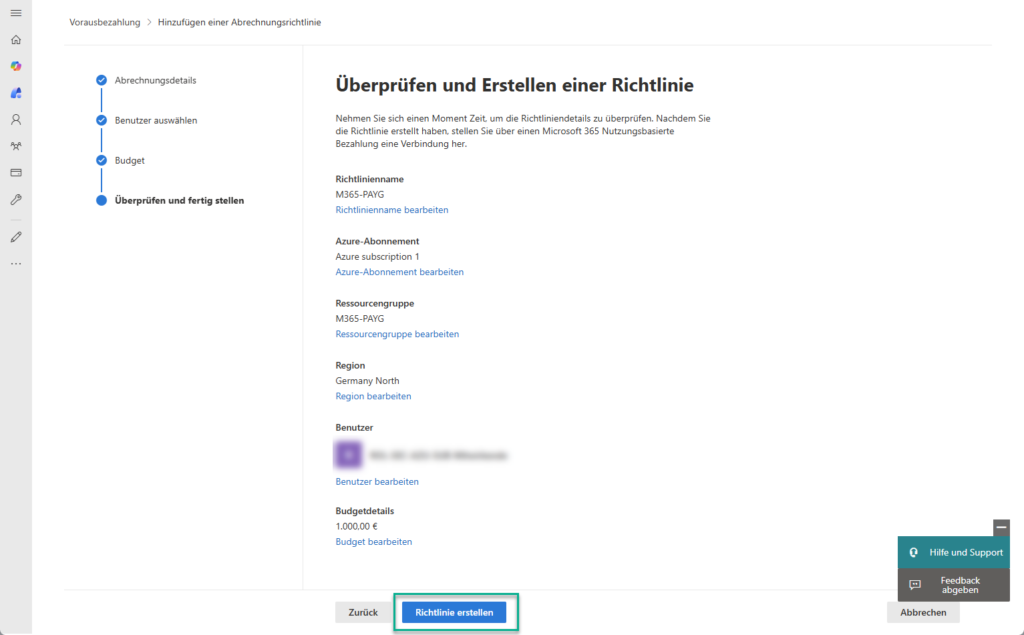Click the Zurück button

coord(363,612)
